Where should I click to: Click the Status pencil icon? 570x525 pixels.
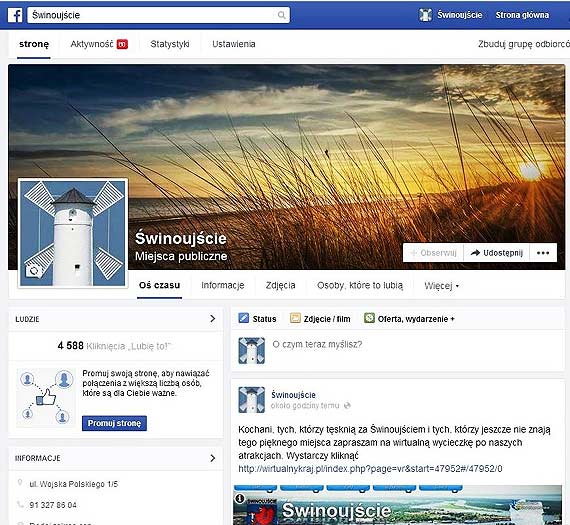coord(244,318)
